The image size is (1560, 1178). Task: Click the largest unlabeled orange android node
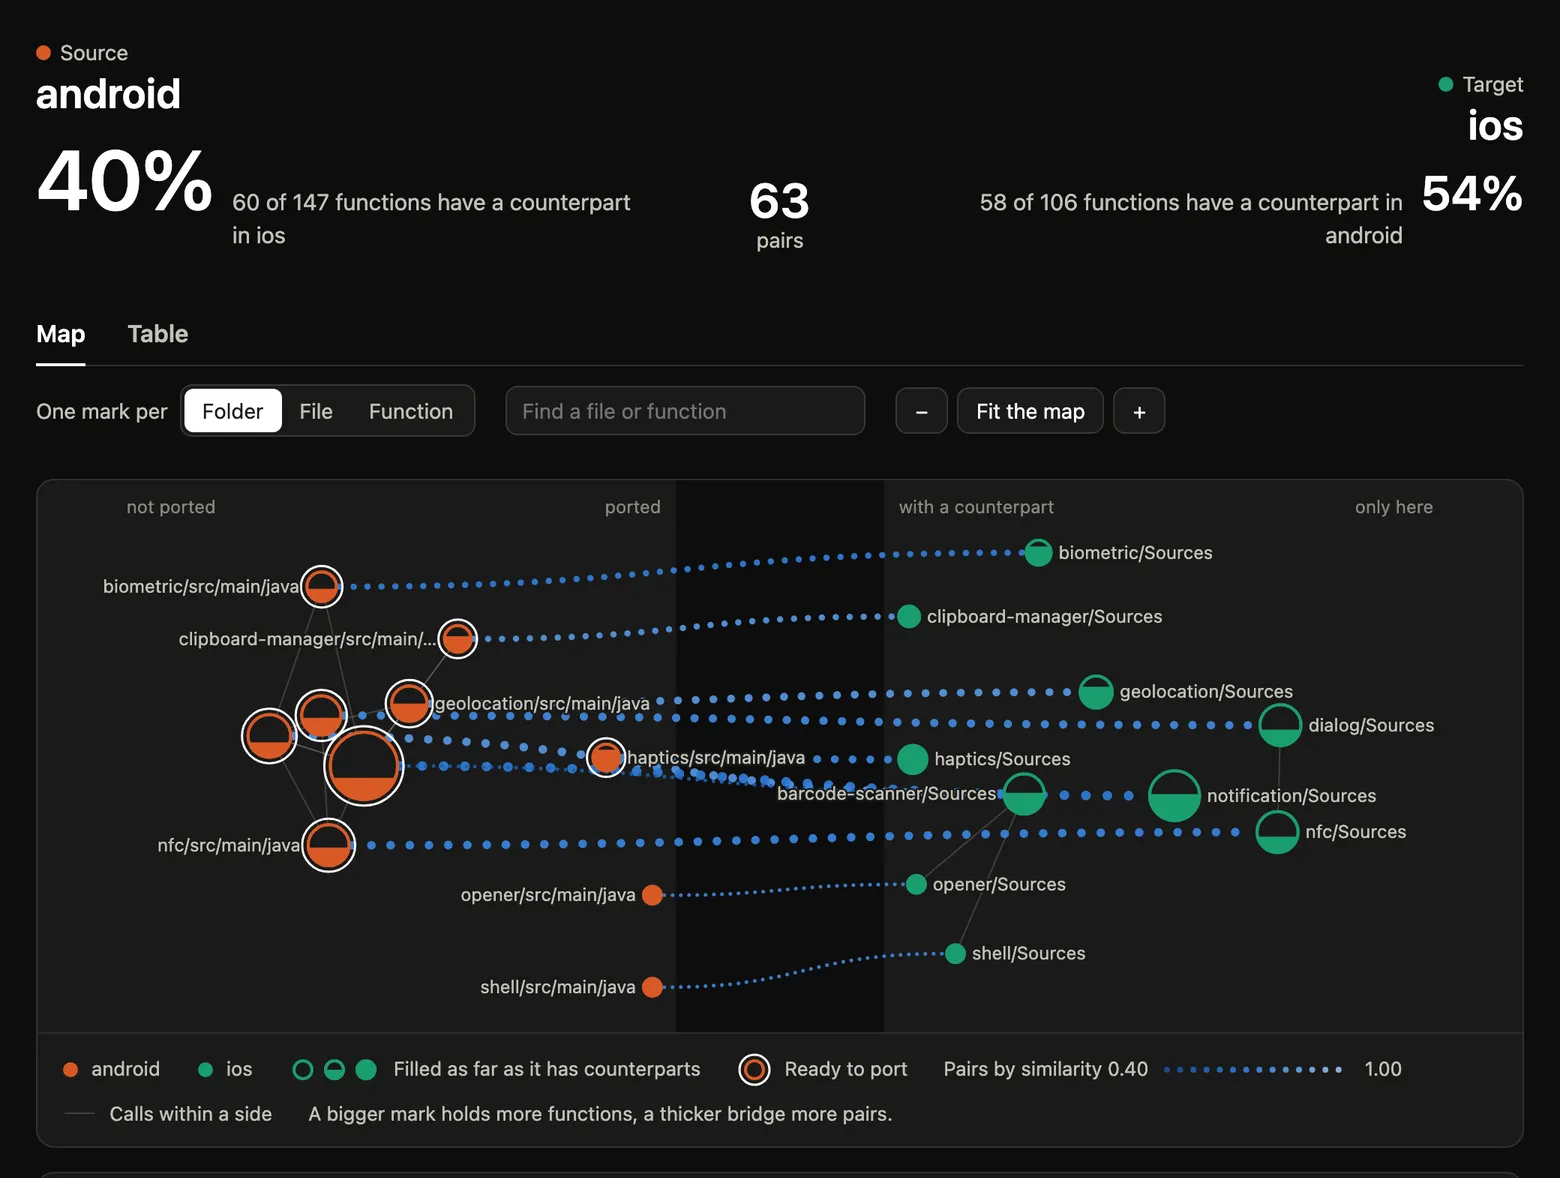364,767
